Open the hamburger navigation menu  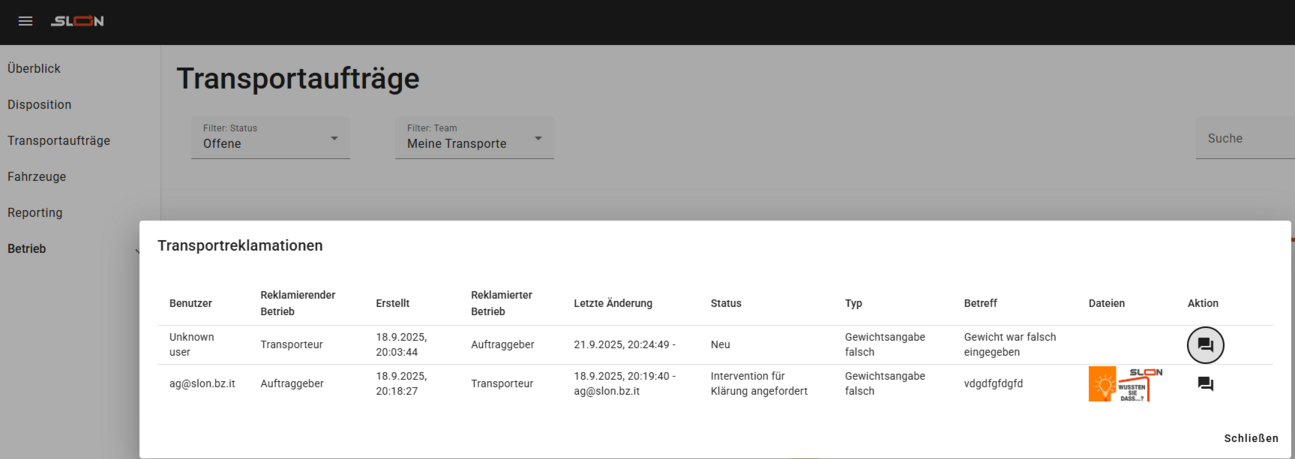26,21
